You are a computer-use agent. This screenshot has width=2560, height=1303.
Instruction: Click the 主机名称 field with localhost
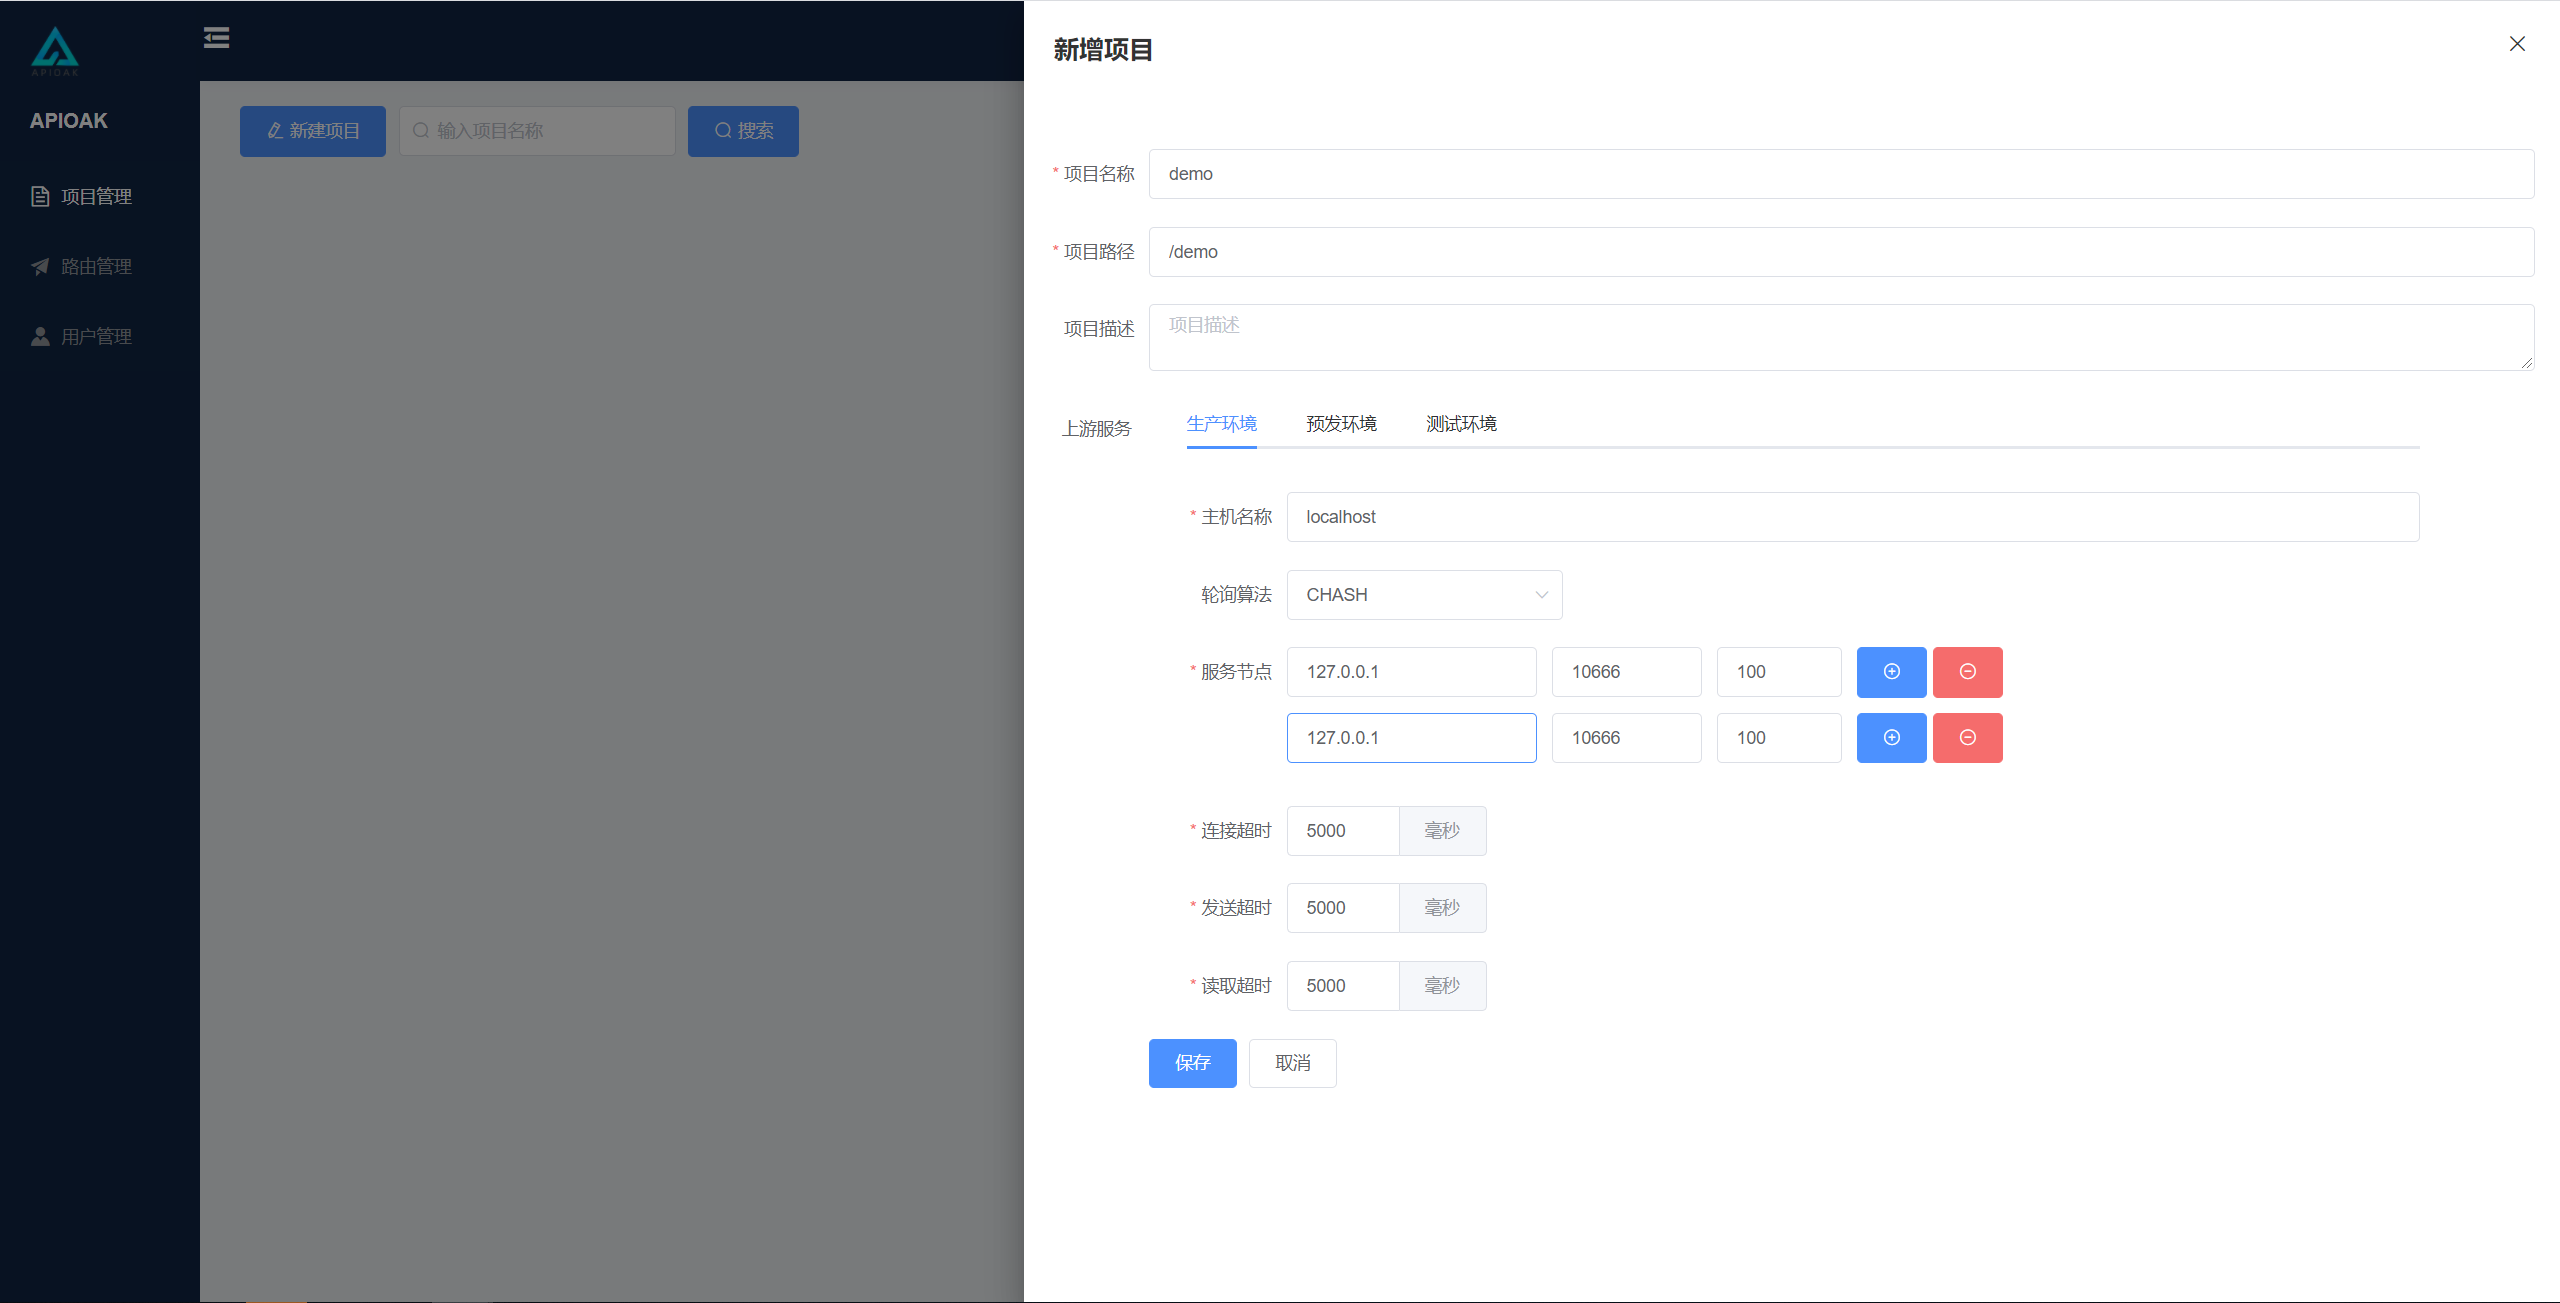click(1852, 517)
